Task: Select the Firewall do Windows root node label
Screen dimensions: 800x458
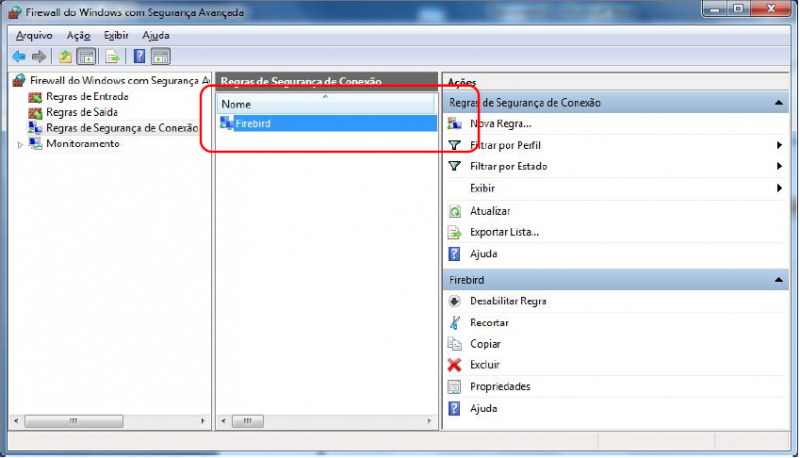Action: pos(120,81)
